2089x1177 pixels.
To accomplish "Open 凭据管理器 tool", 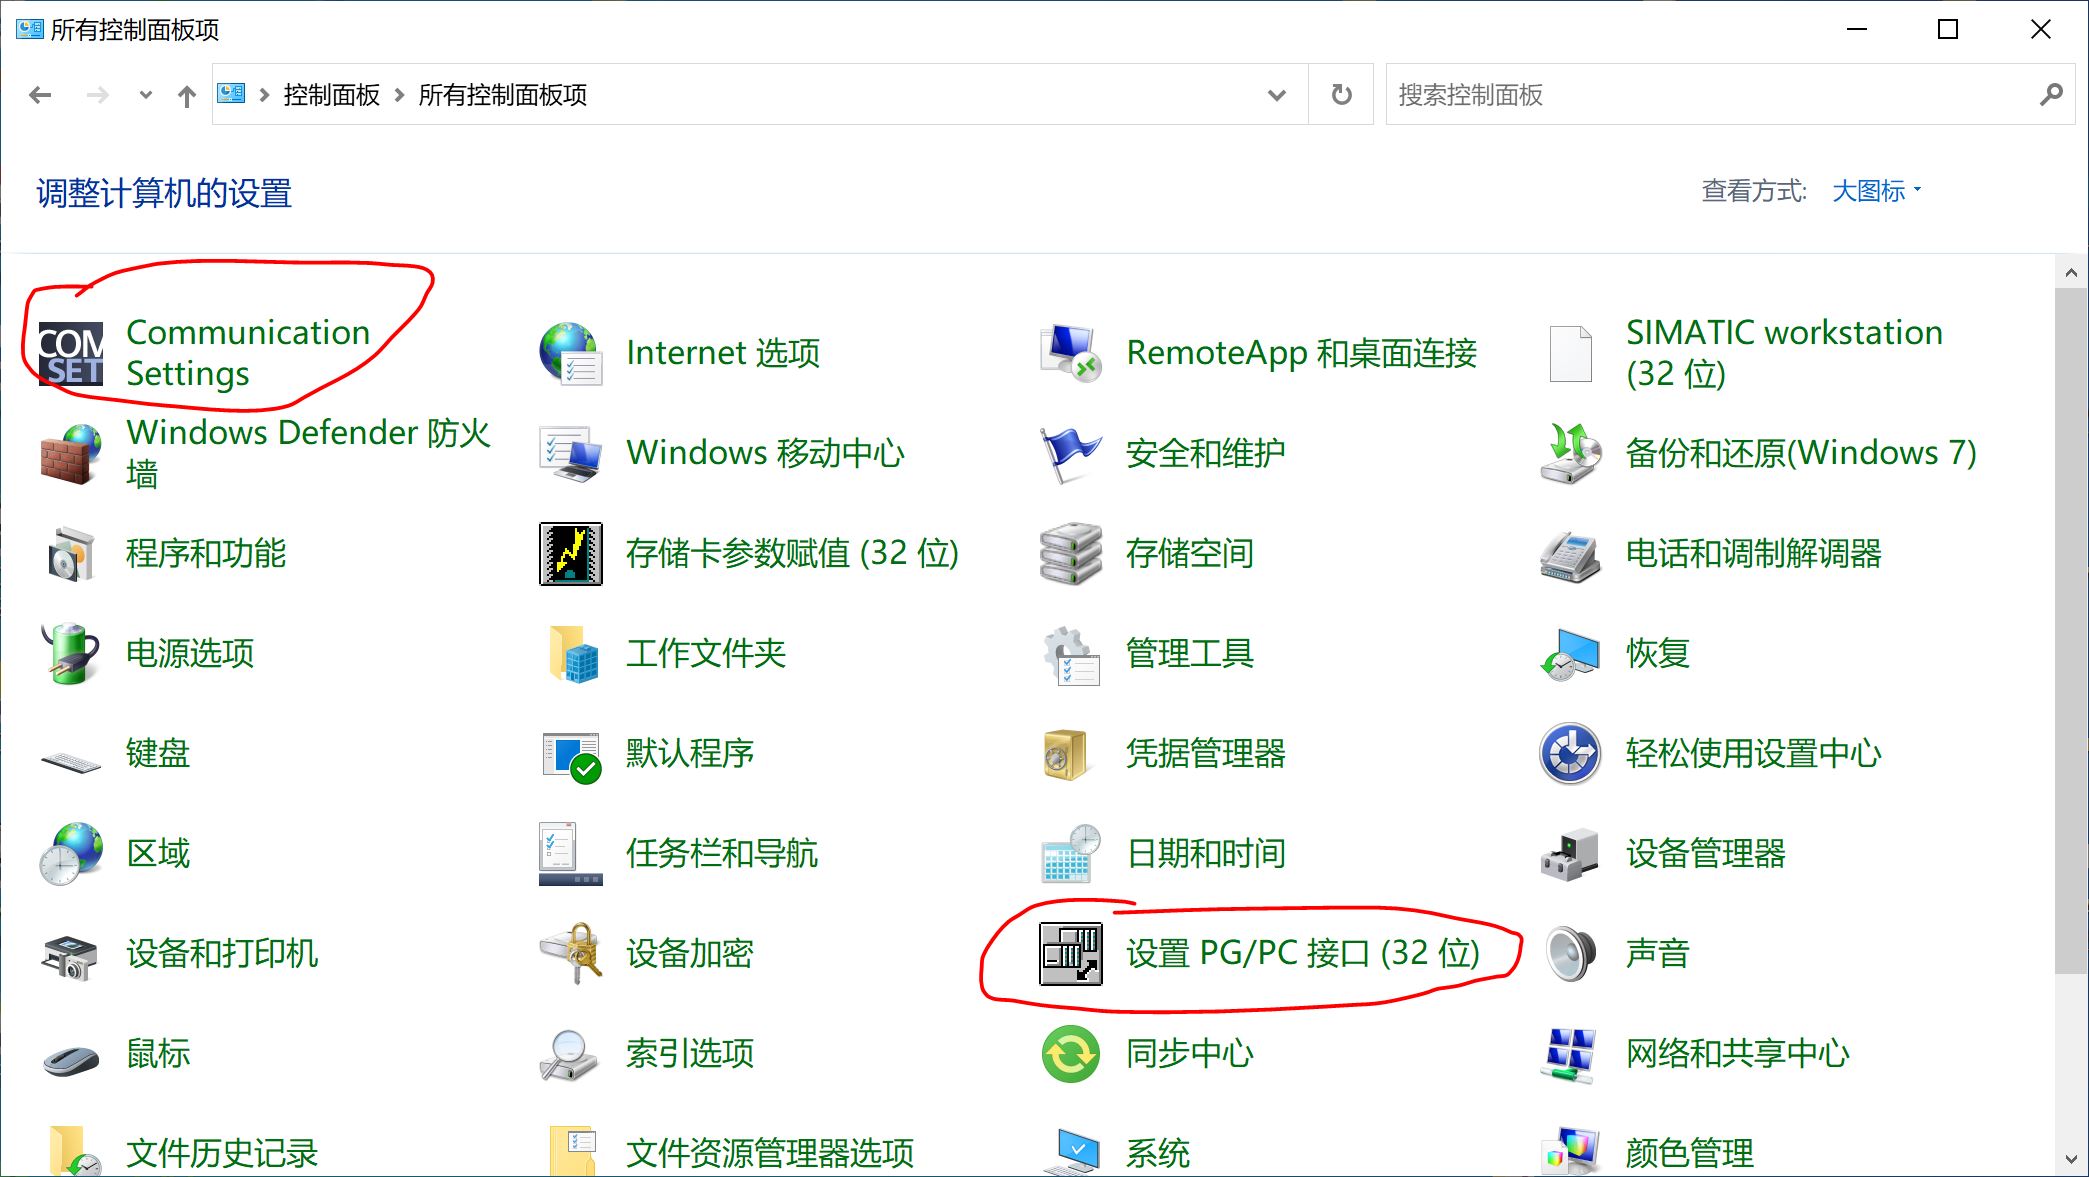I will tap(1187, 751).
